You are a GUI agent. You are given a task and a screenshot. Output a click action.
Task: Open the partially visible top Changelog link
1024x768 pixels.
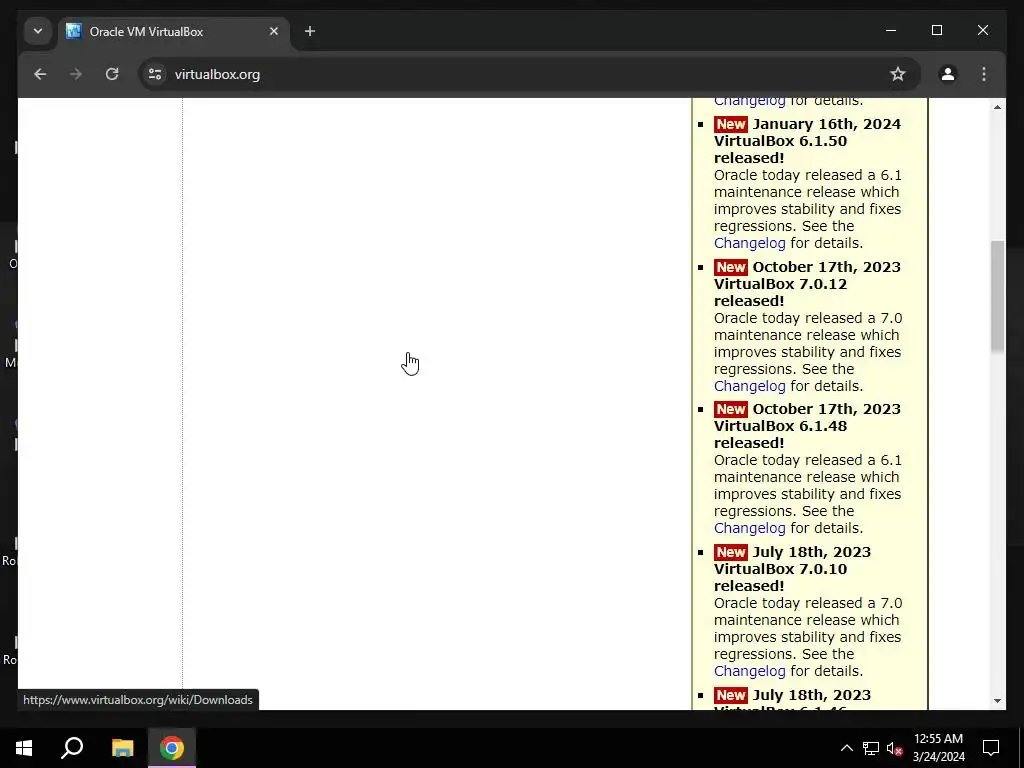[x=749, y=102]
